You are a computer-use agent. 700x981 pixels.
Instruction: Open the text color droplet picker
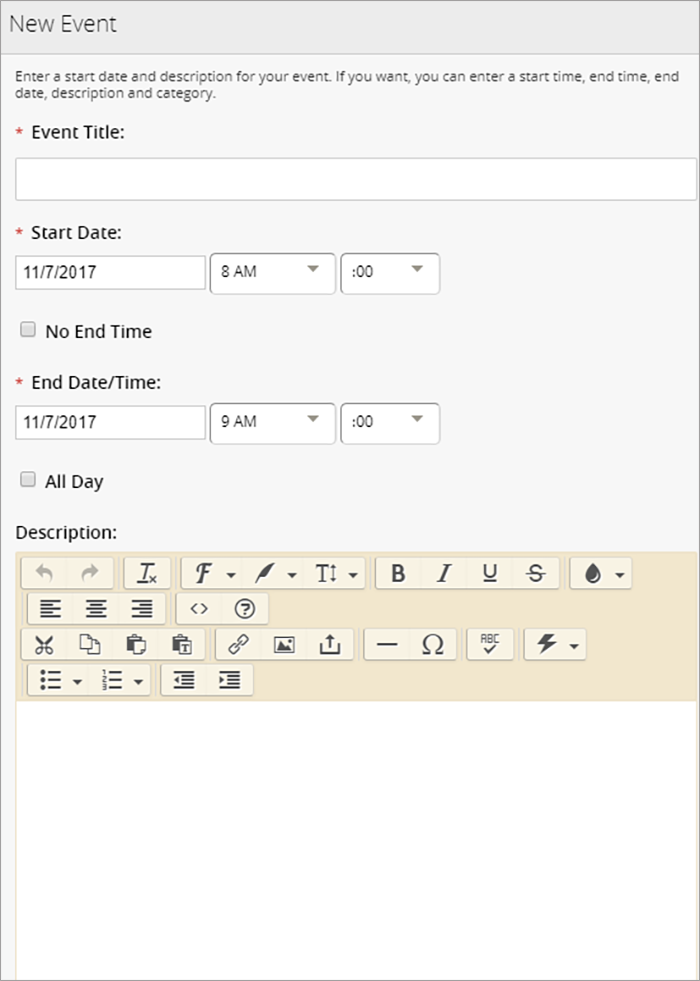[600, 573]
